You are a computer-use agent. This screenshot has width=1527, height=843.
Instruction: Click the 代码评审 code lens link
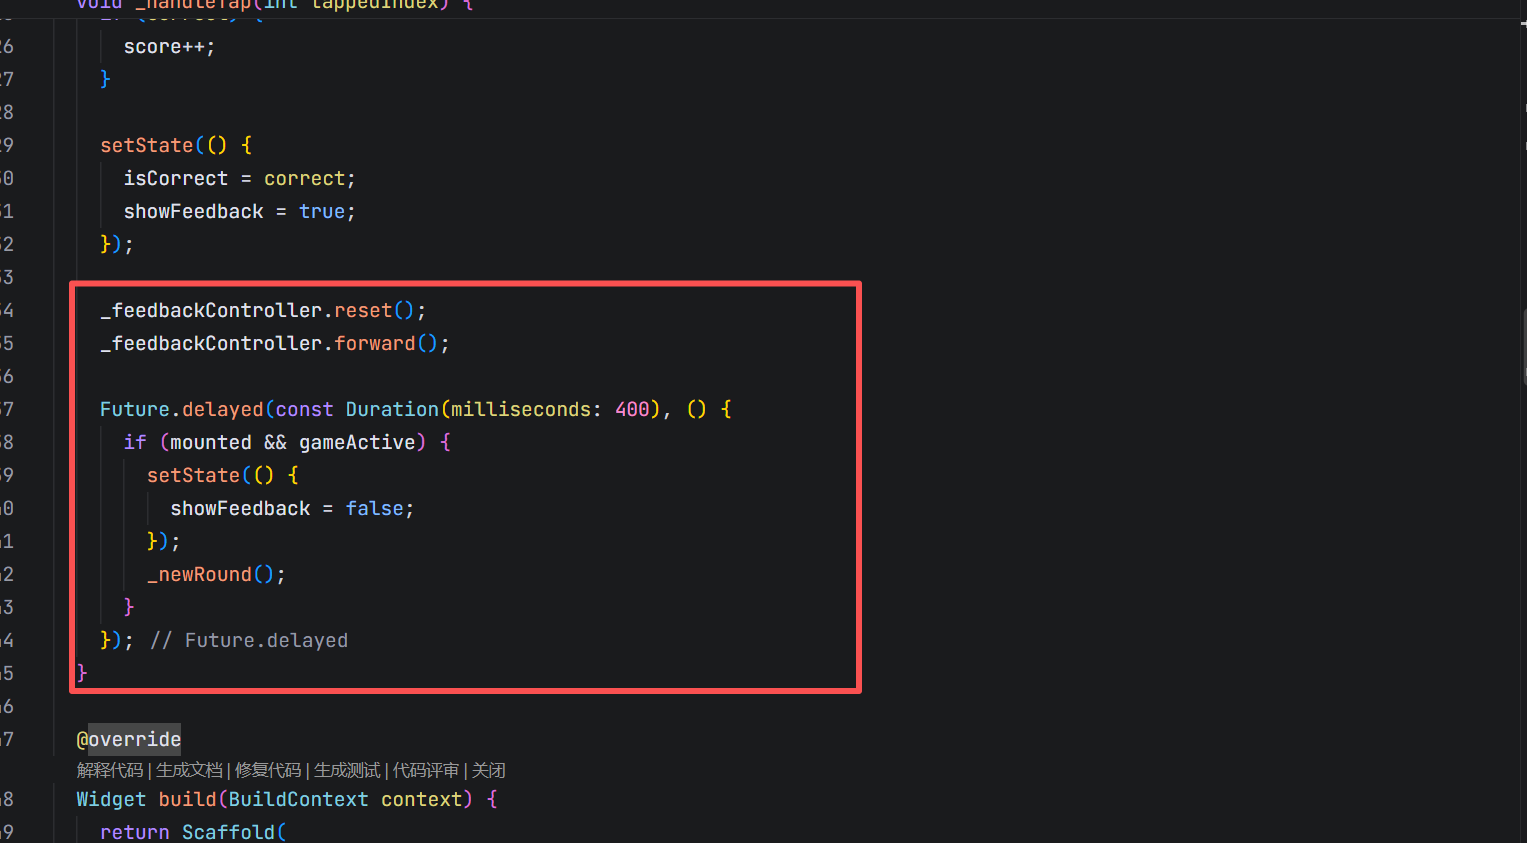tap(426, 770)
